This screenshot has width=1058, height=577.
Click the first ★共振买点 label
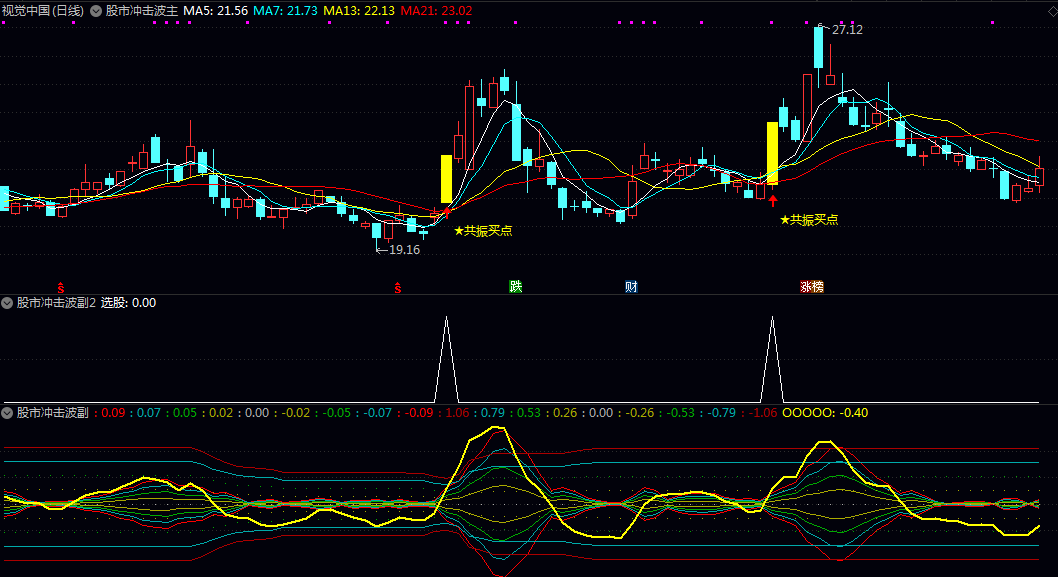(x=483, y=230)
